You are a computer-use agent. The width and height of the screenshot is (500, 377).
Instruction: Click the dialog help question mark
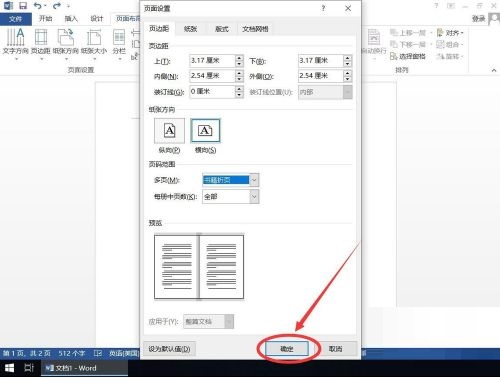[323, 8]
